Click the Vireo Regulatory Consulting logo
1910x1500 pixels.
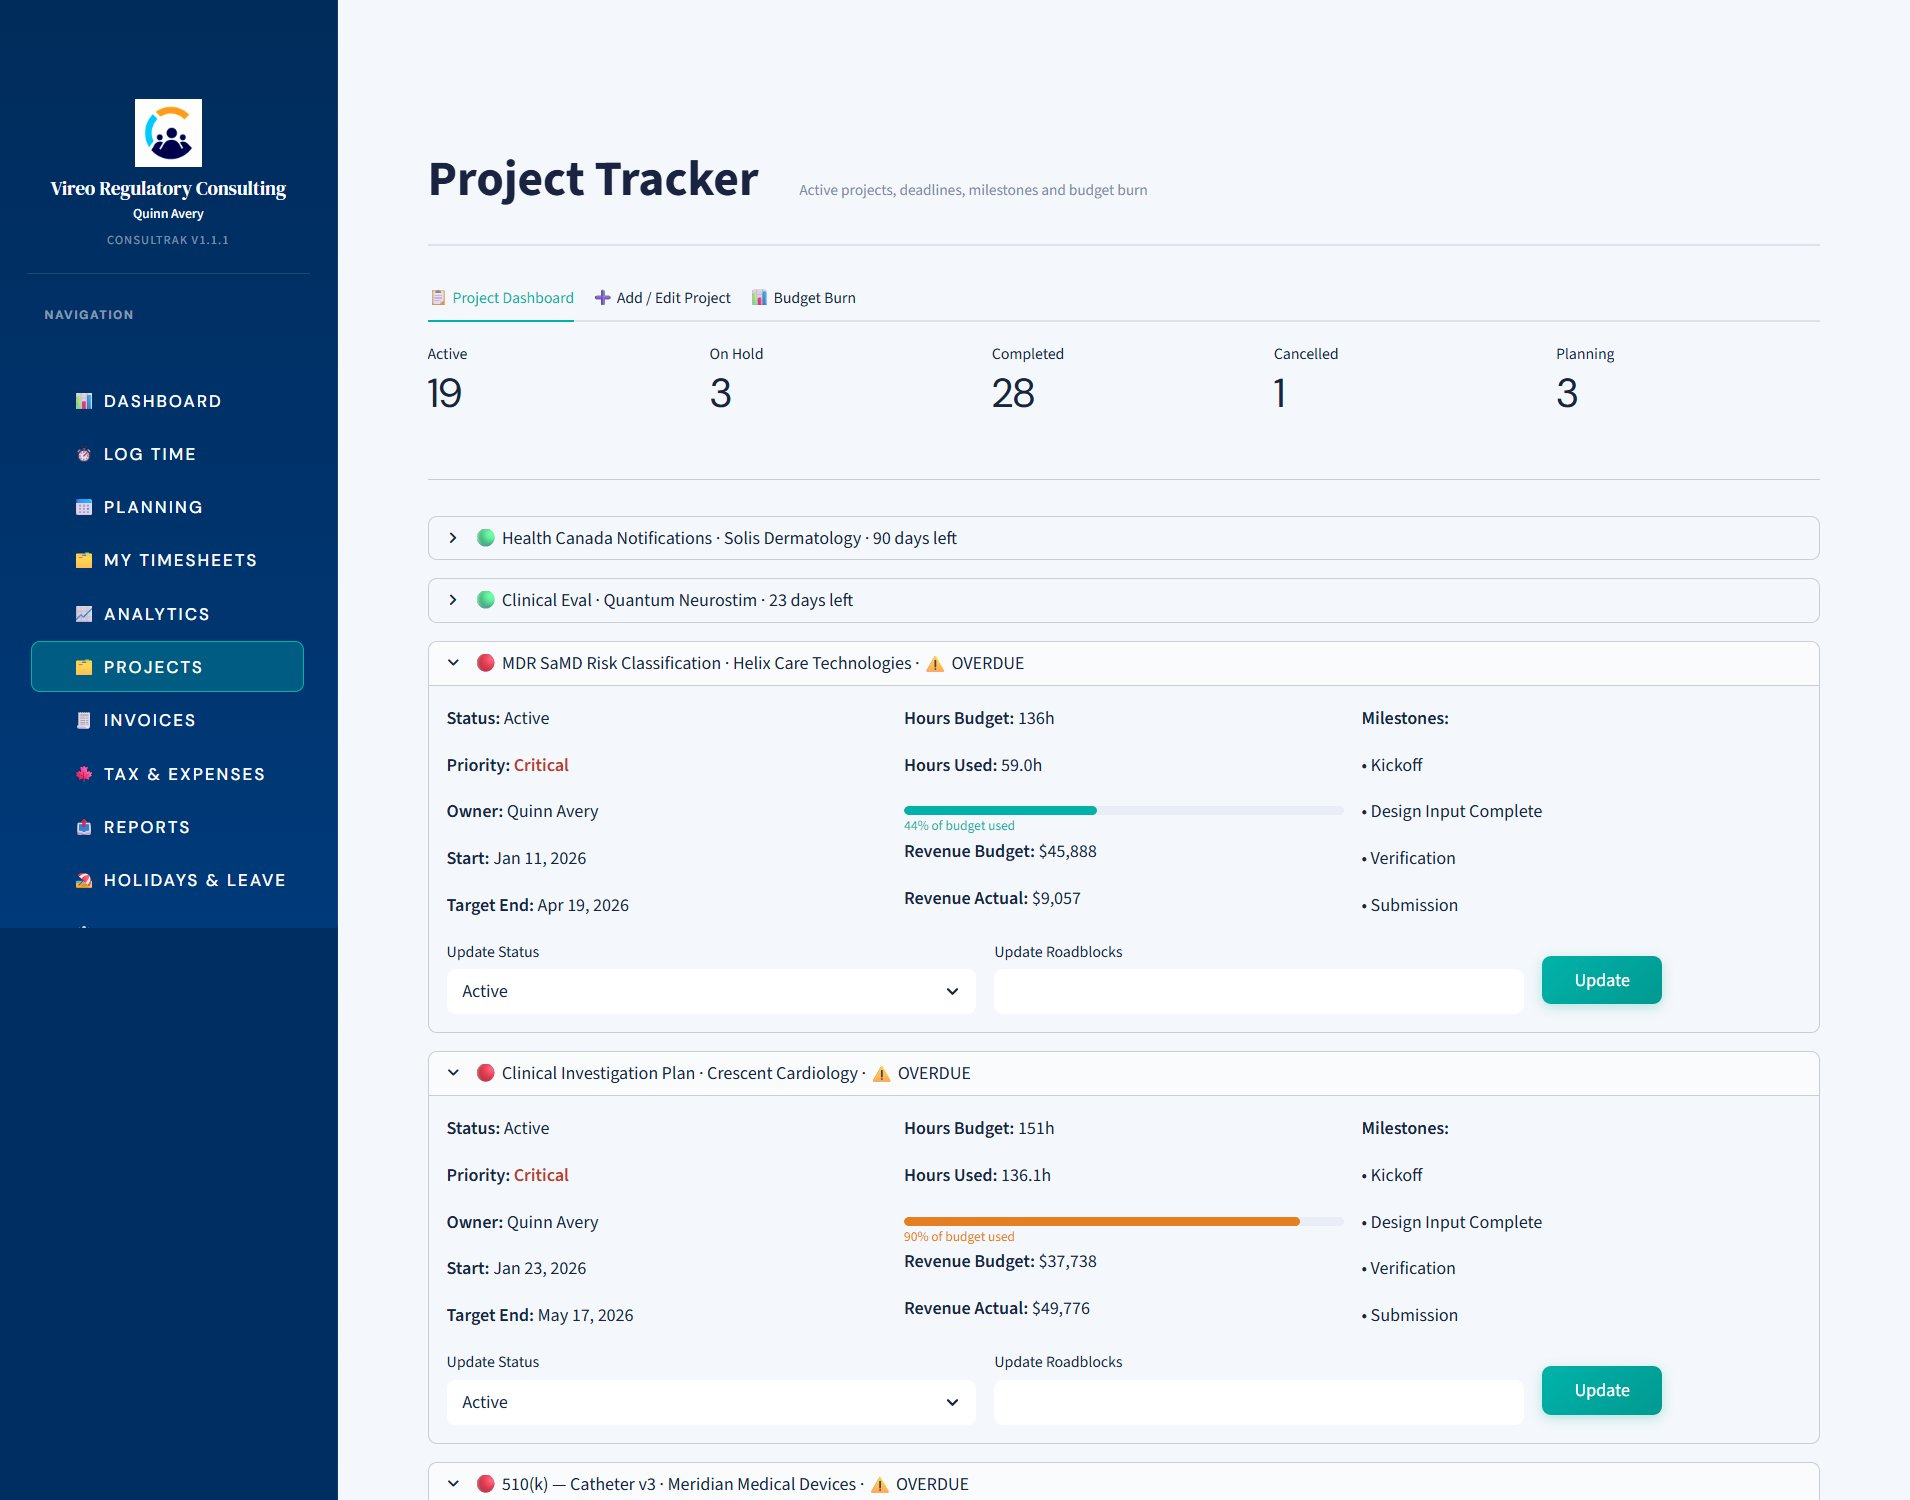coord(168,133)
